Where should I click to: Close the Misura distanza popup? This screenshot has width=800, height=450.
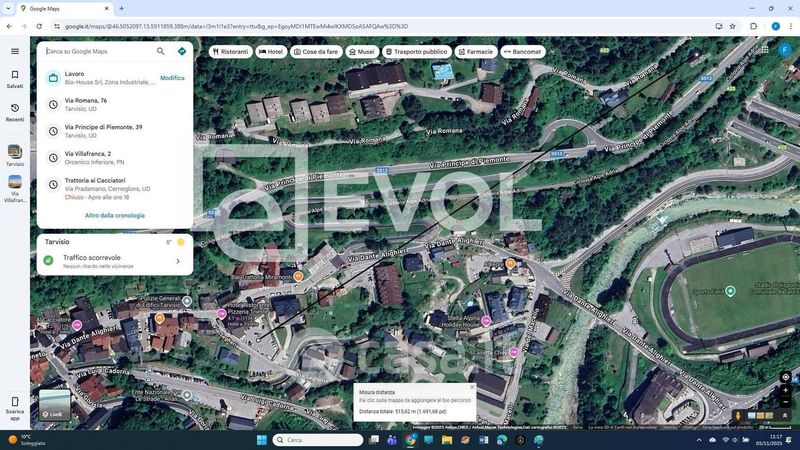(x=472, y=387)
